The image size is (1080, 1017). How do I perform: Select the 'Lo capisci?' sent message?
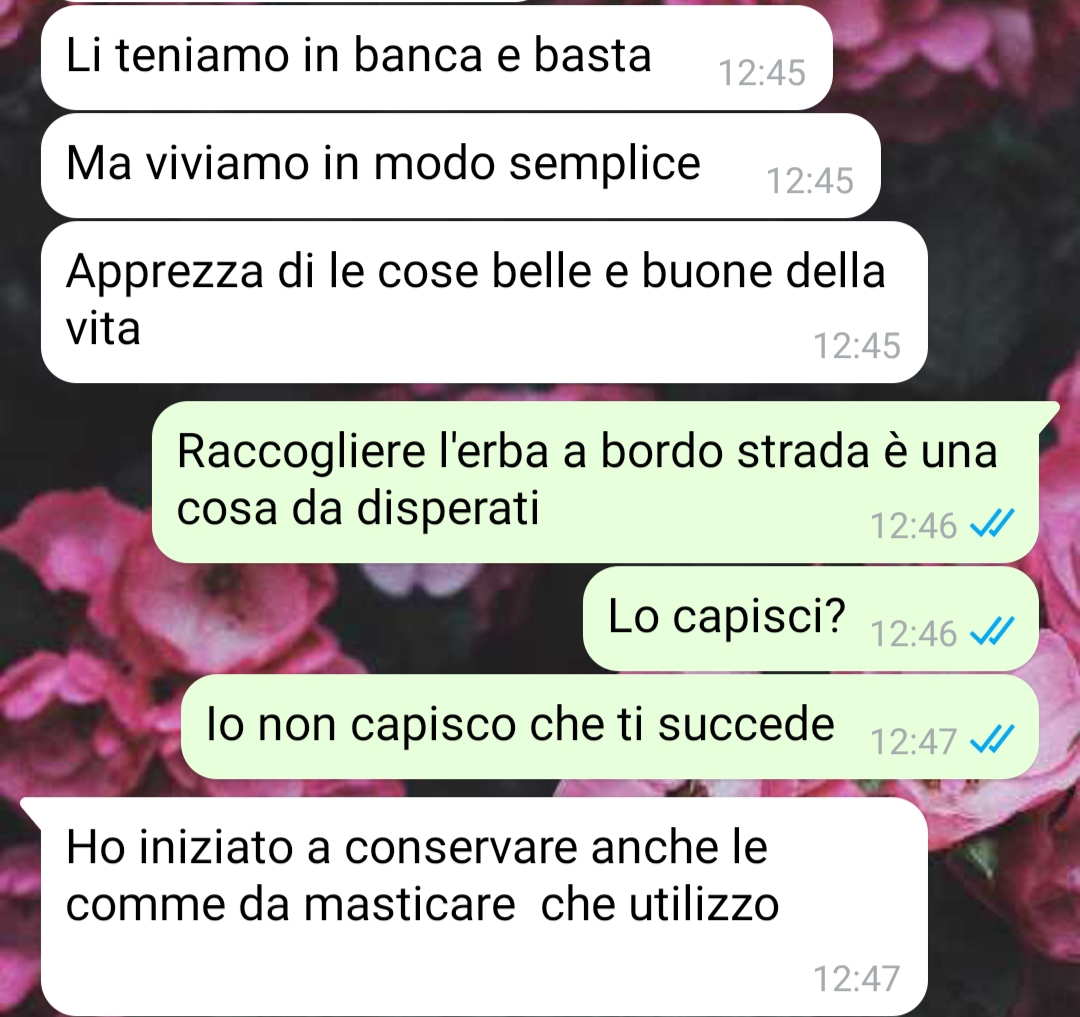(811, 618)
